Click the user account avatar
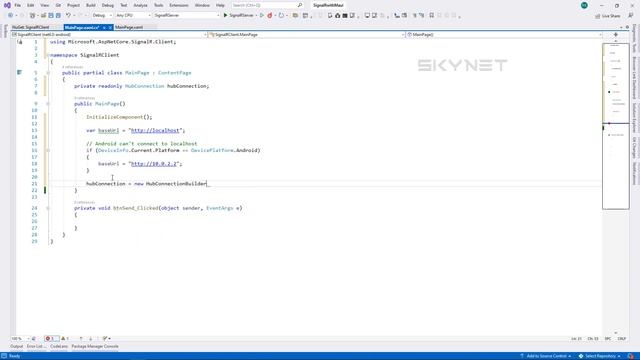 click(x=584, y=5)
